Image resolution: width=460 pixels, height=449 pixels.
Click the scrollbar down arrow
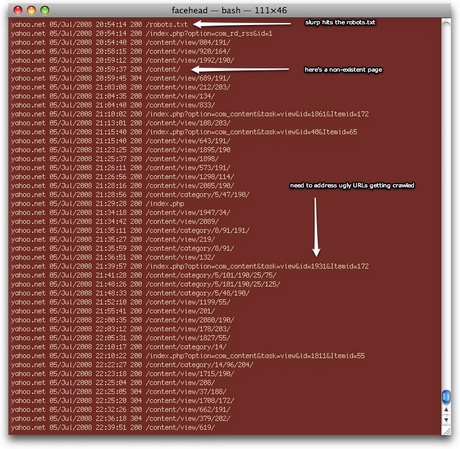coord(446,420)
